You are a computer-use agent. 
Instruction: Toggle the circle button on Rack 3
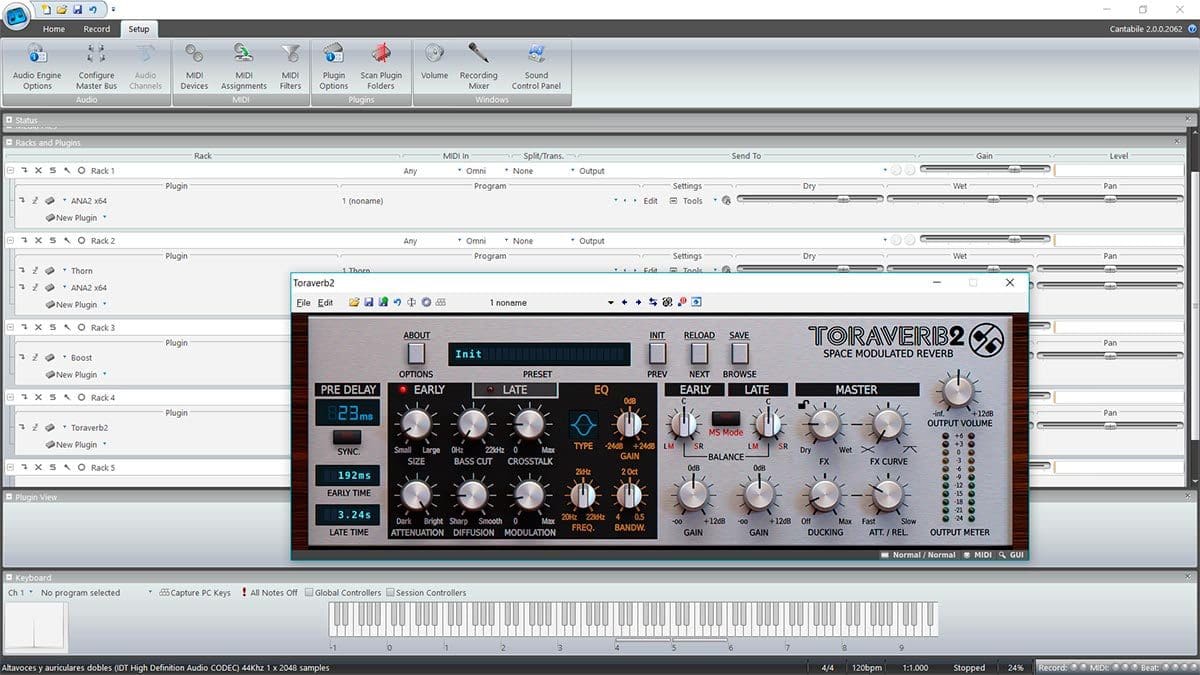click(81, 328)
